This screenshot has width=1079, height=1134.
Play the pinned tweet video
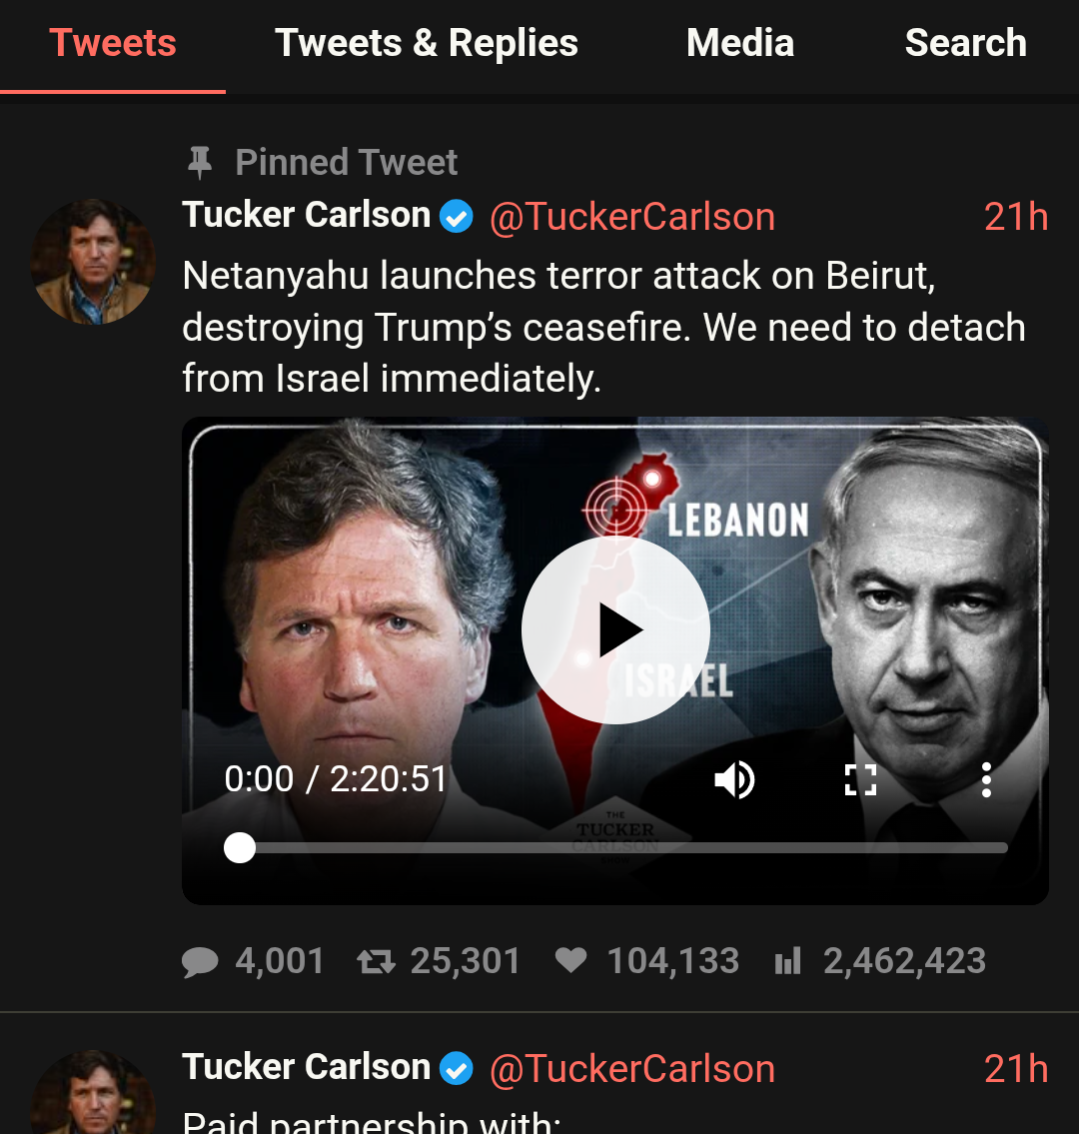point(615,630)
